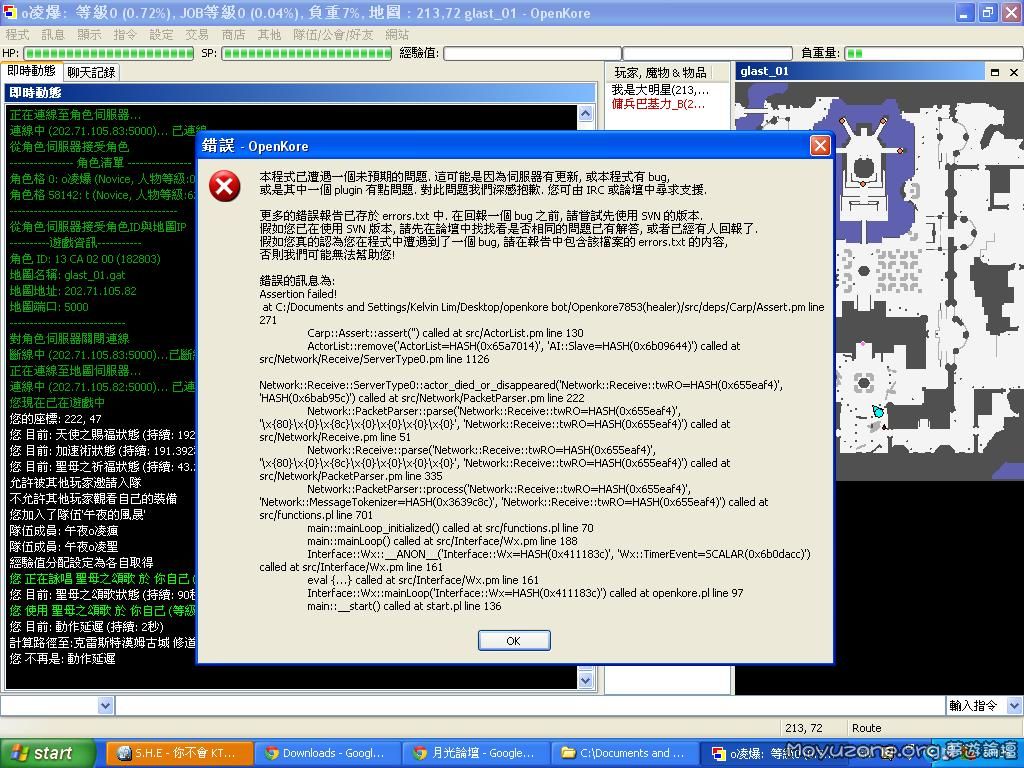Open the 訊息 menu
The image size is (1024, 768).
[53, 35]
